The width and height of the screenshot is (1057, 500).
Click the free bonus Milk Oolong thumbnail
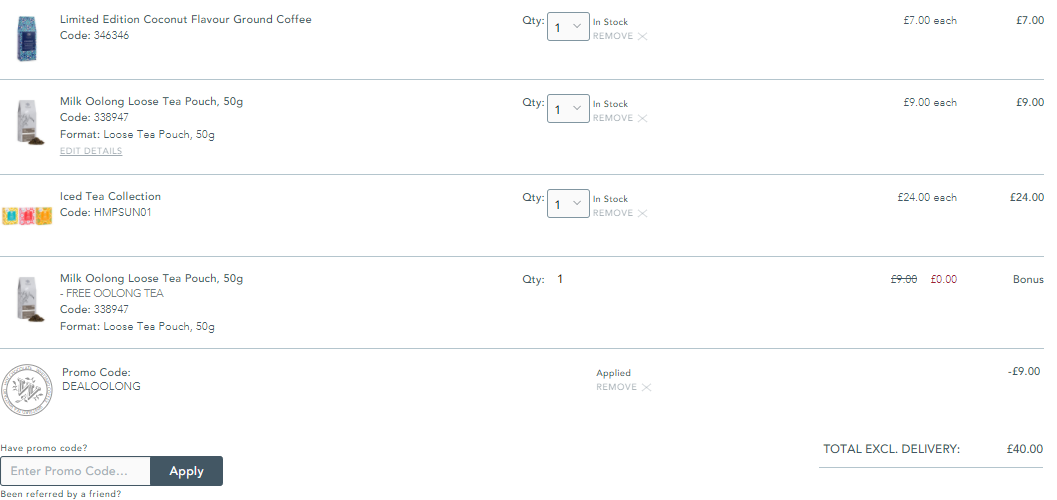30,299
